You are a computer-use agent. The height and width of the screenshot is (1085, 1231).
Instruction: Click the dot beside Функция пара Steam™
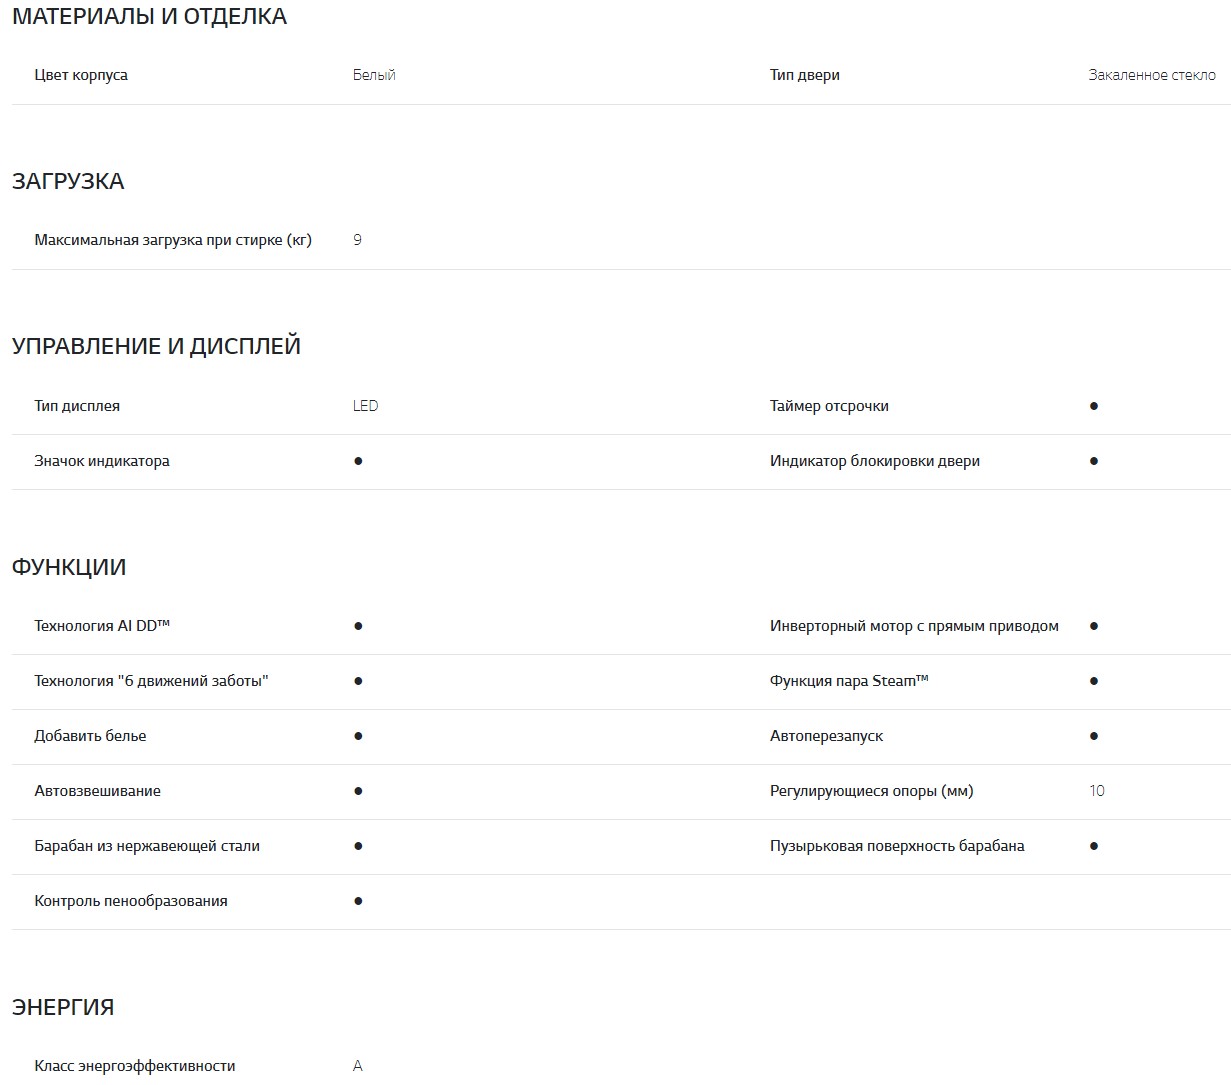(x=1094, y=681)
